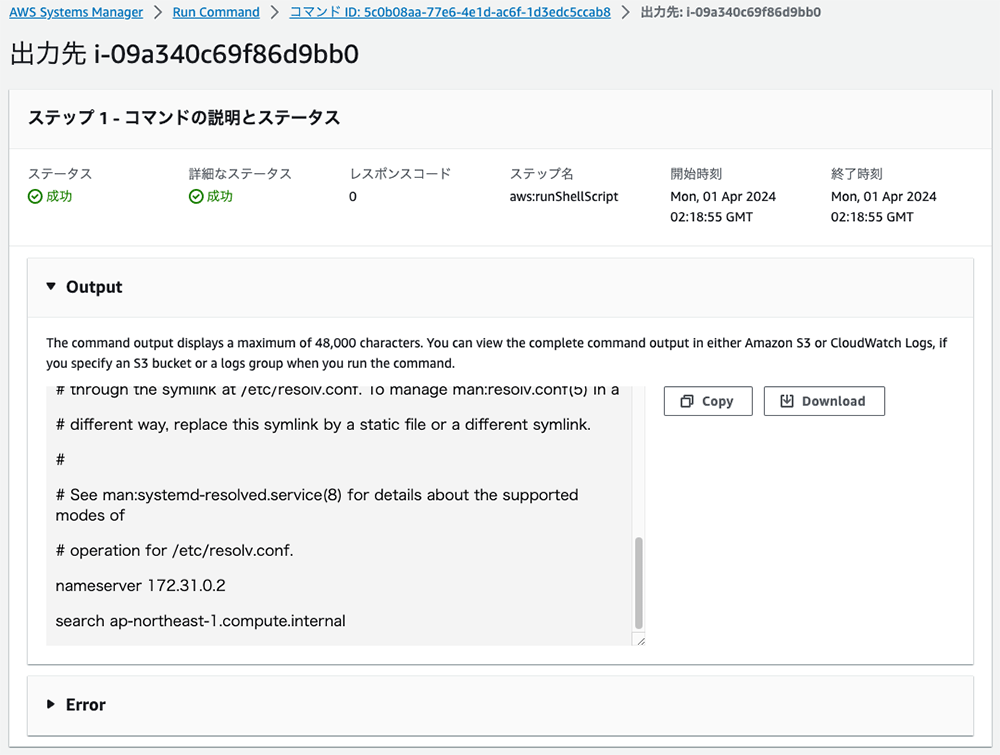Click the response code value 0

click(x=353, y=196)
